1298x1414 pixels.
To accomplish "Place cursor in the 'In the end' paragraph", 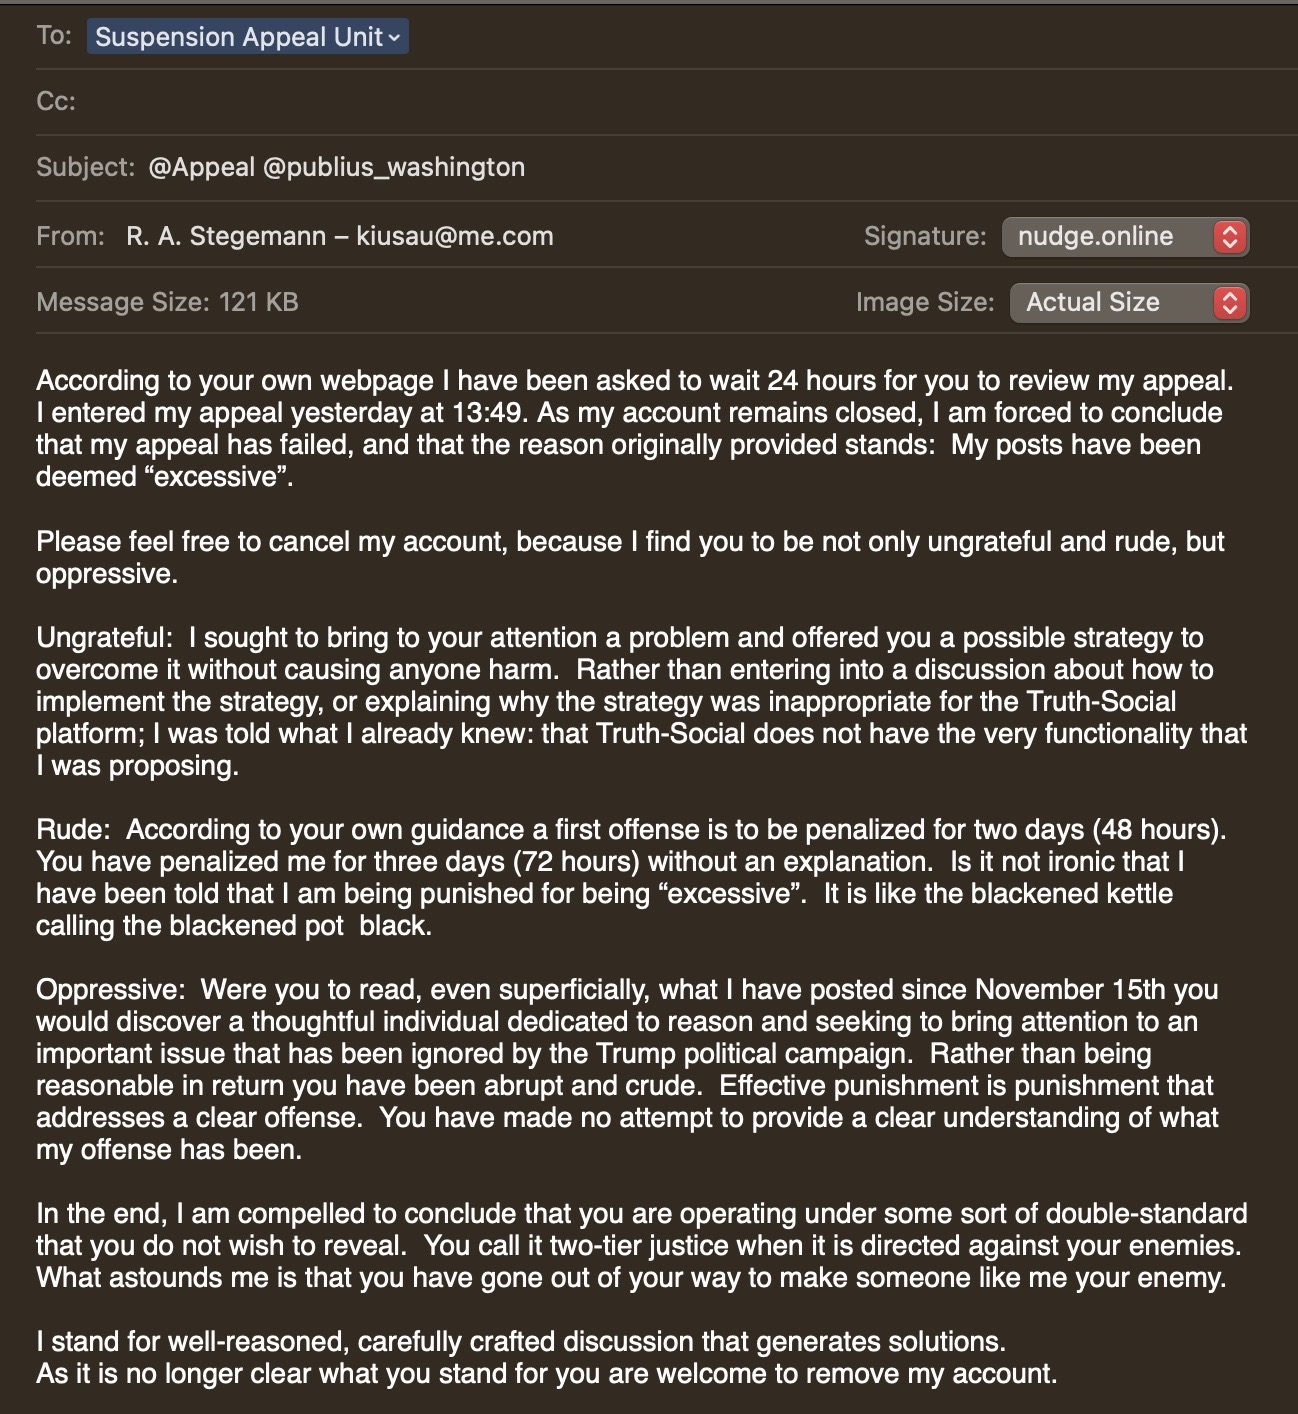I will 640,1246.
